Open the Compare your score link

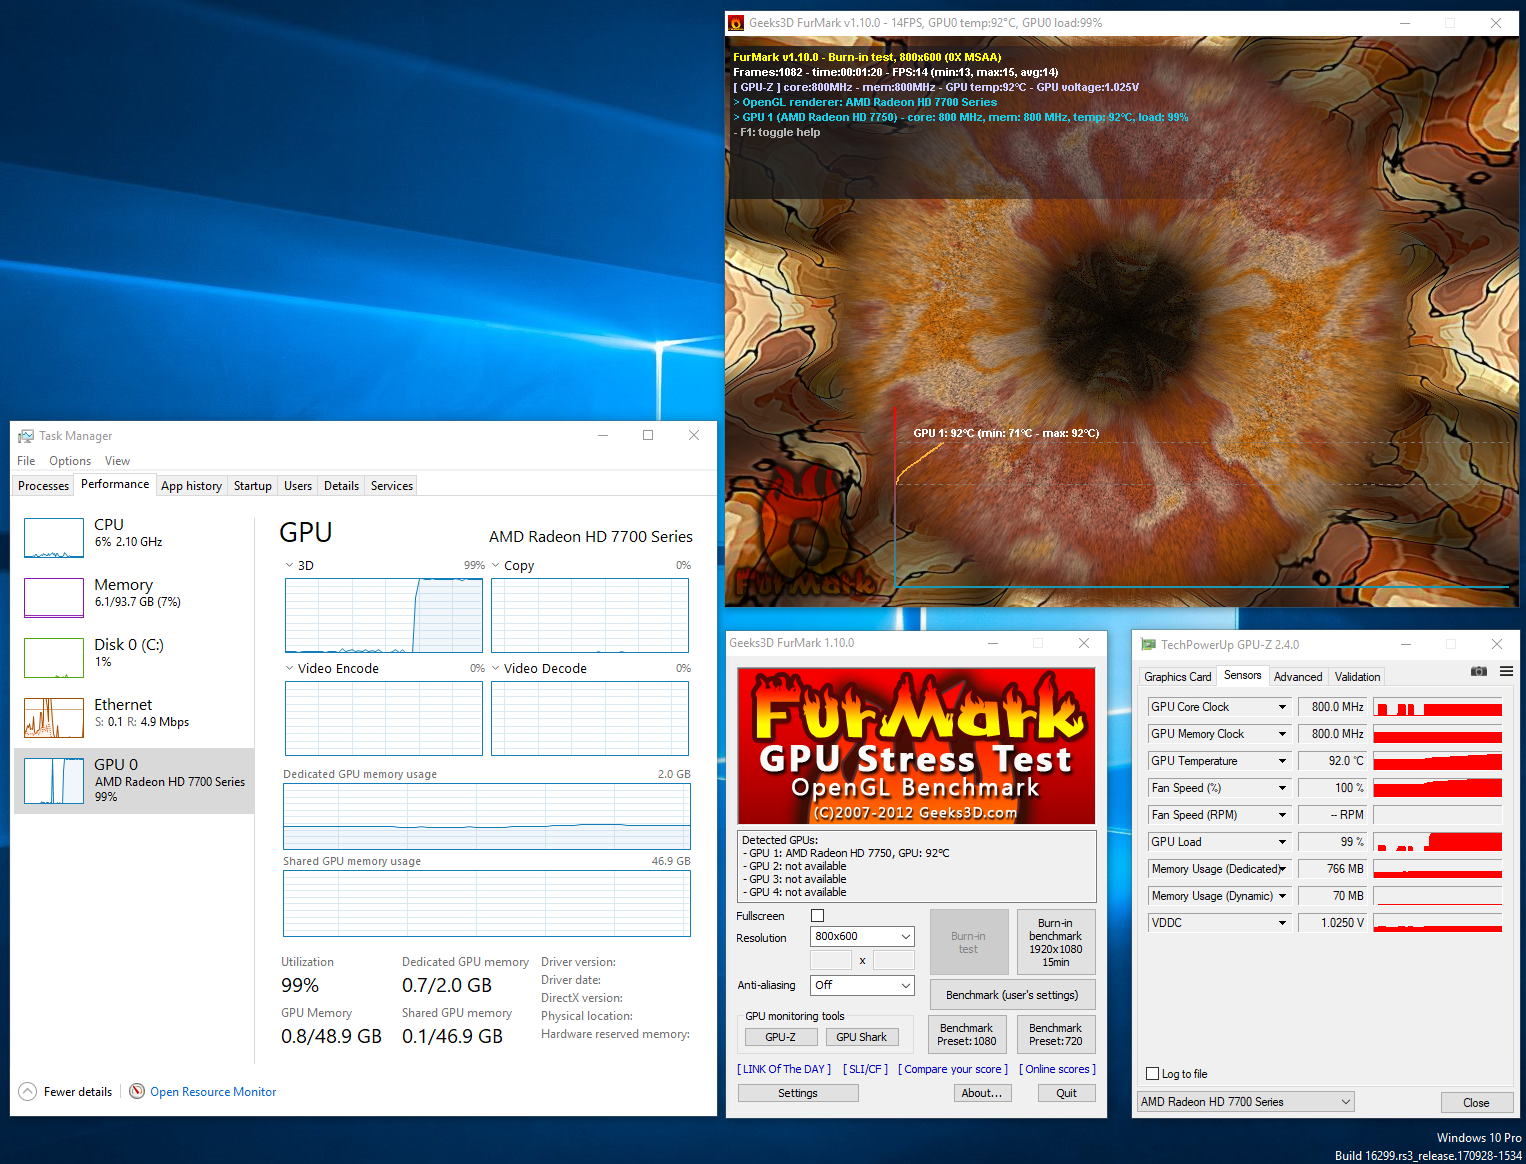click(953, 1069)
